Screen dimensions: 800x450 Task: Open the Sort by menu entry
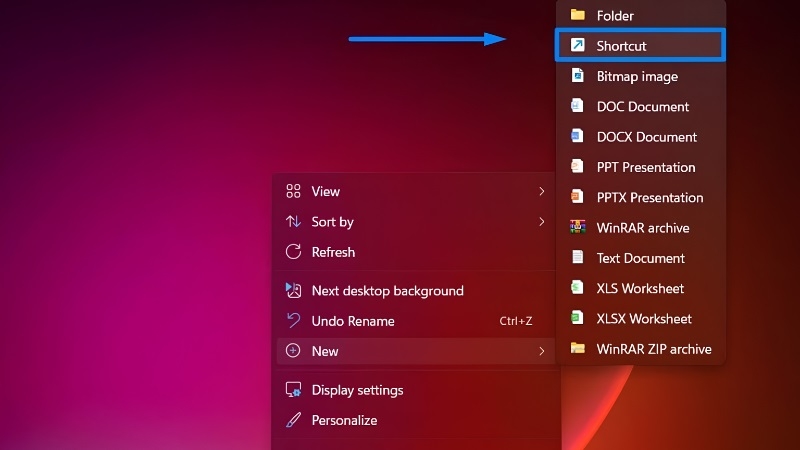[x=415, y=221]
